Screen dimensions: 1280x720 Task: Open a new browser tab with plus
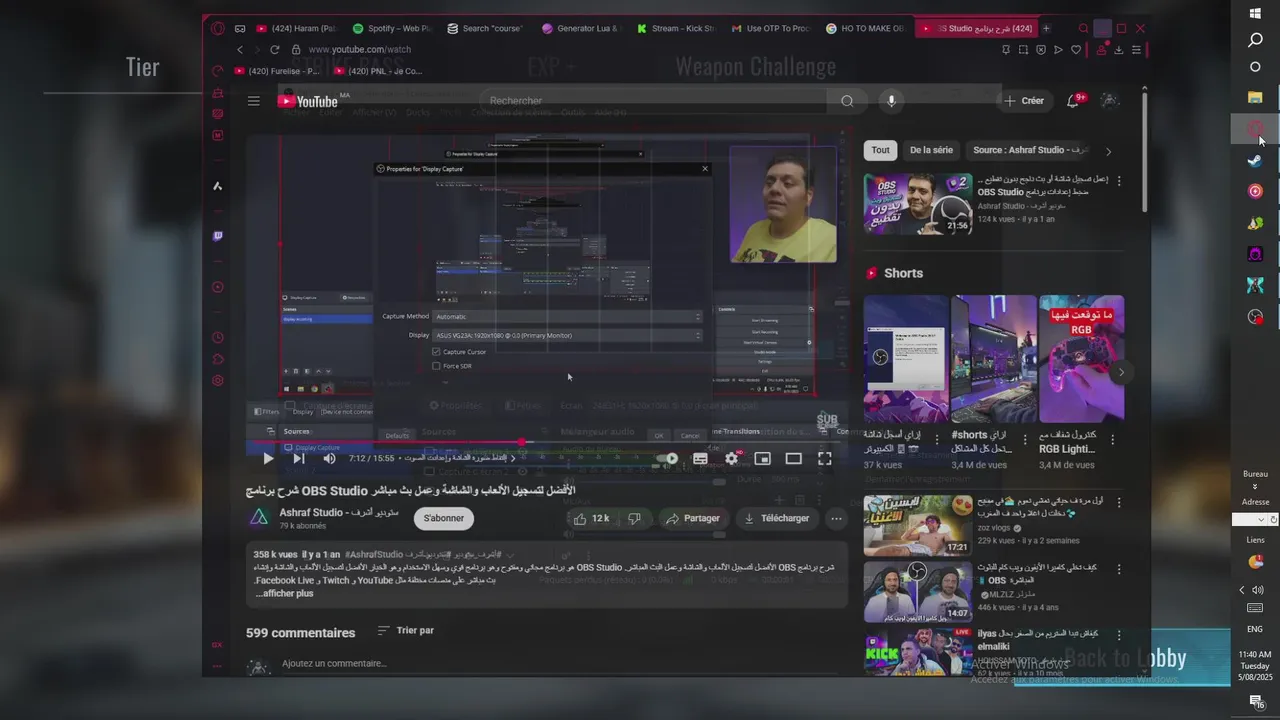pos(1047,28)
